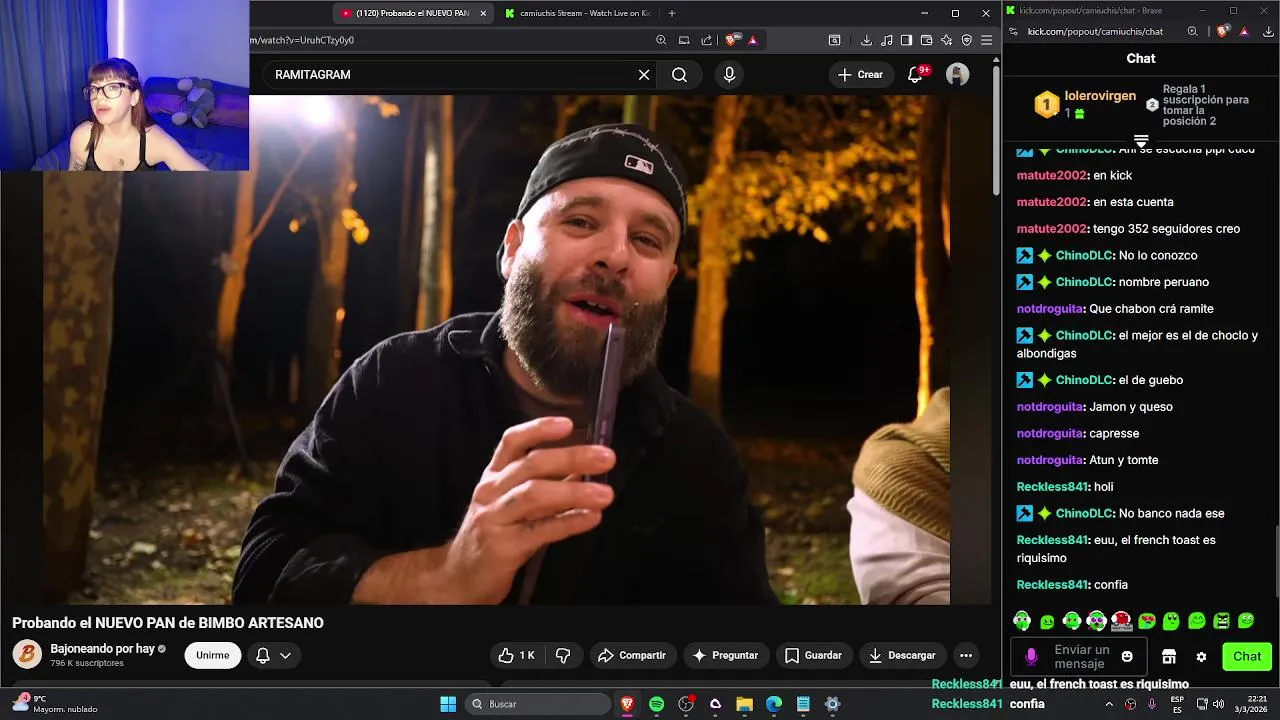Open the Brave VPN shield icon
Screen dimensions: 1280x720
coord(966,40)
